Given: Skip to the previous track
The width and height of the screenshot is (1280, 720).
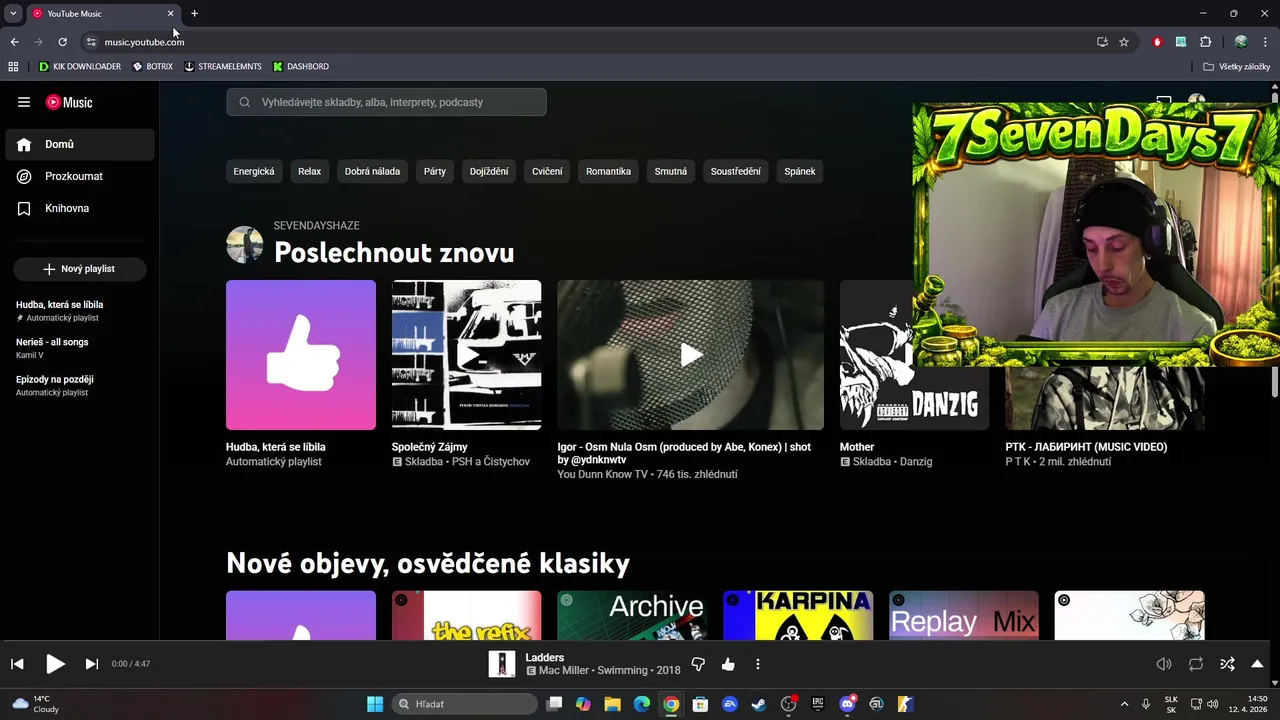Looking at the screenshot, I should pos(17,664).
